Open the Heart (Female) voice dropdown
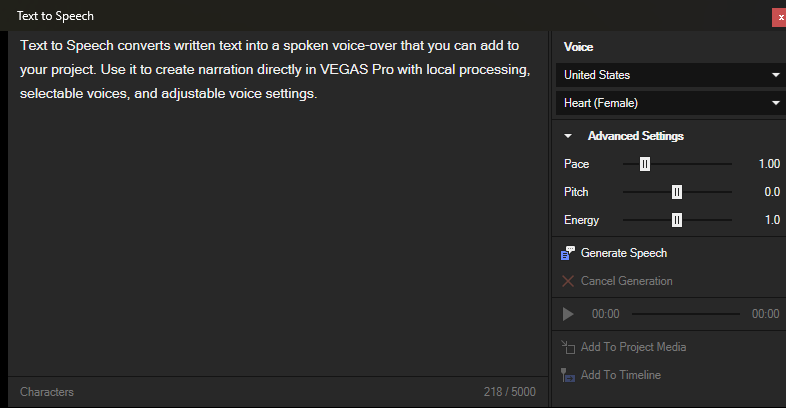786x408 pixels. tap(669, 103)
